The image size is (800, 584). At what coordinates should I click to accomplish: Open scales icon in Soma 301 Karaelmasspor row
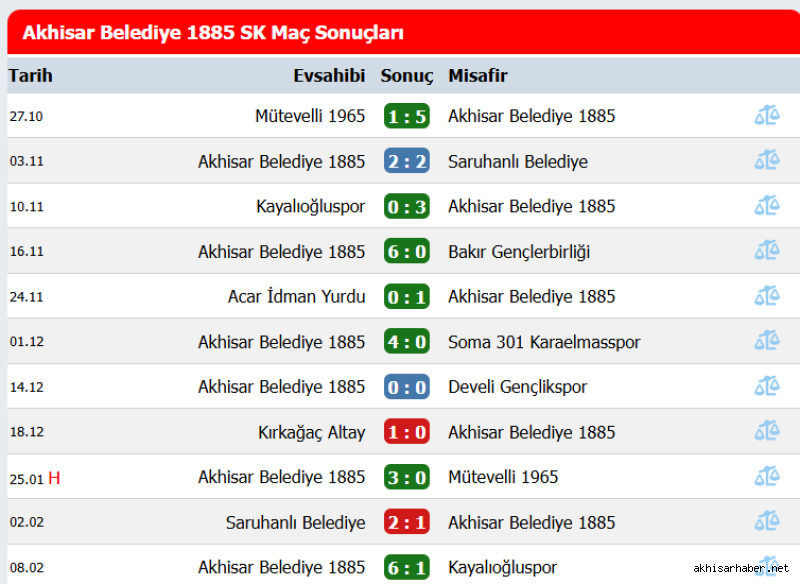[x=767, y=341]
